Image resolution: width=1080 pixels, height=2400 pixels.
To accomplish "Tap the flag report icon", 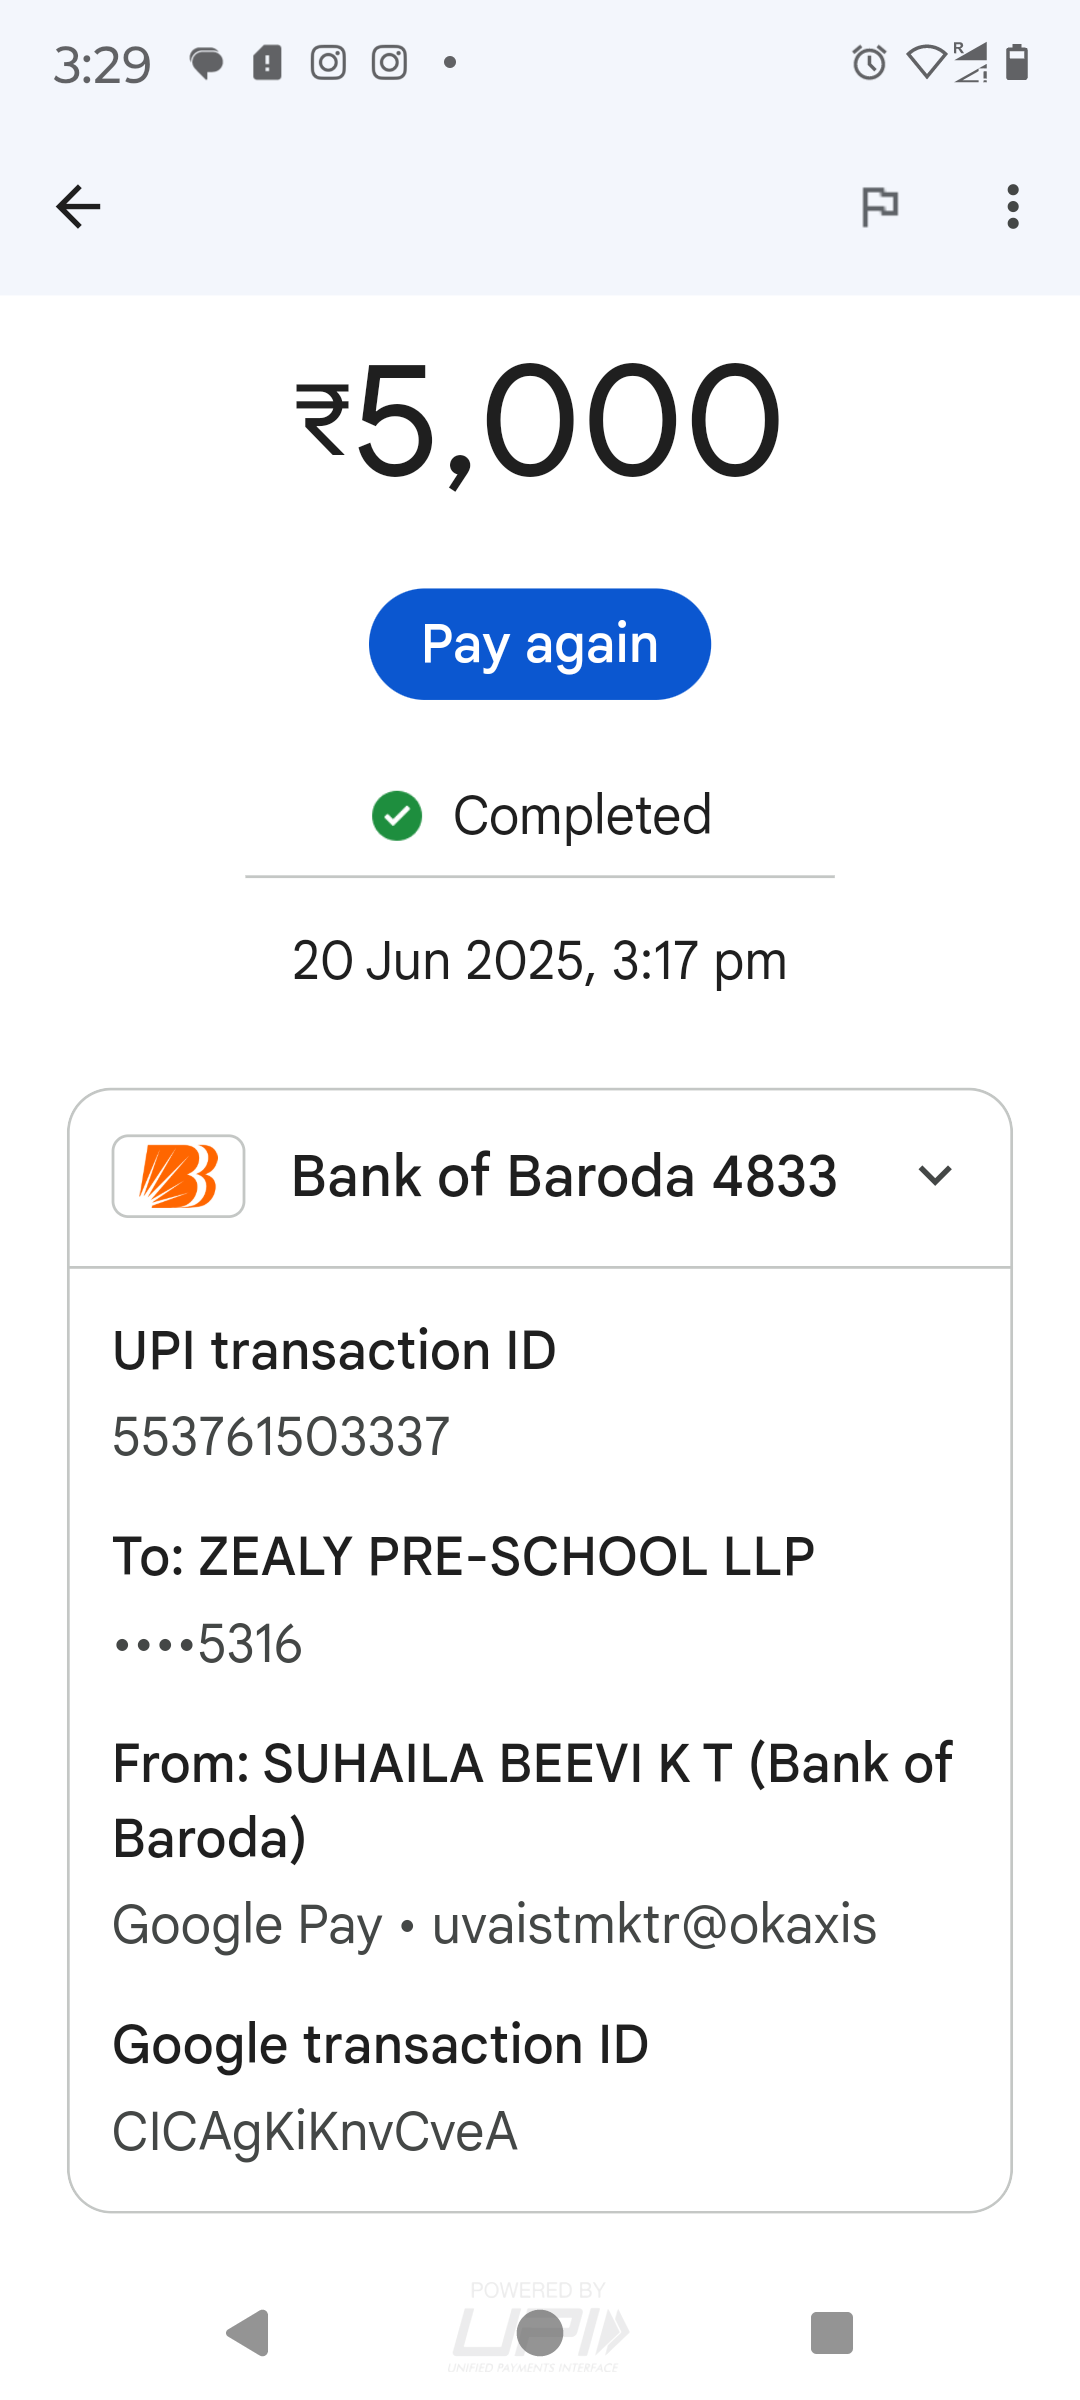I will (880, 207).
